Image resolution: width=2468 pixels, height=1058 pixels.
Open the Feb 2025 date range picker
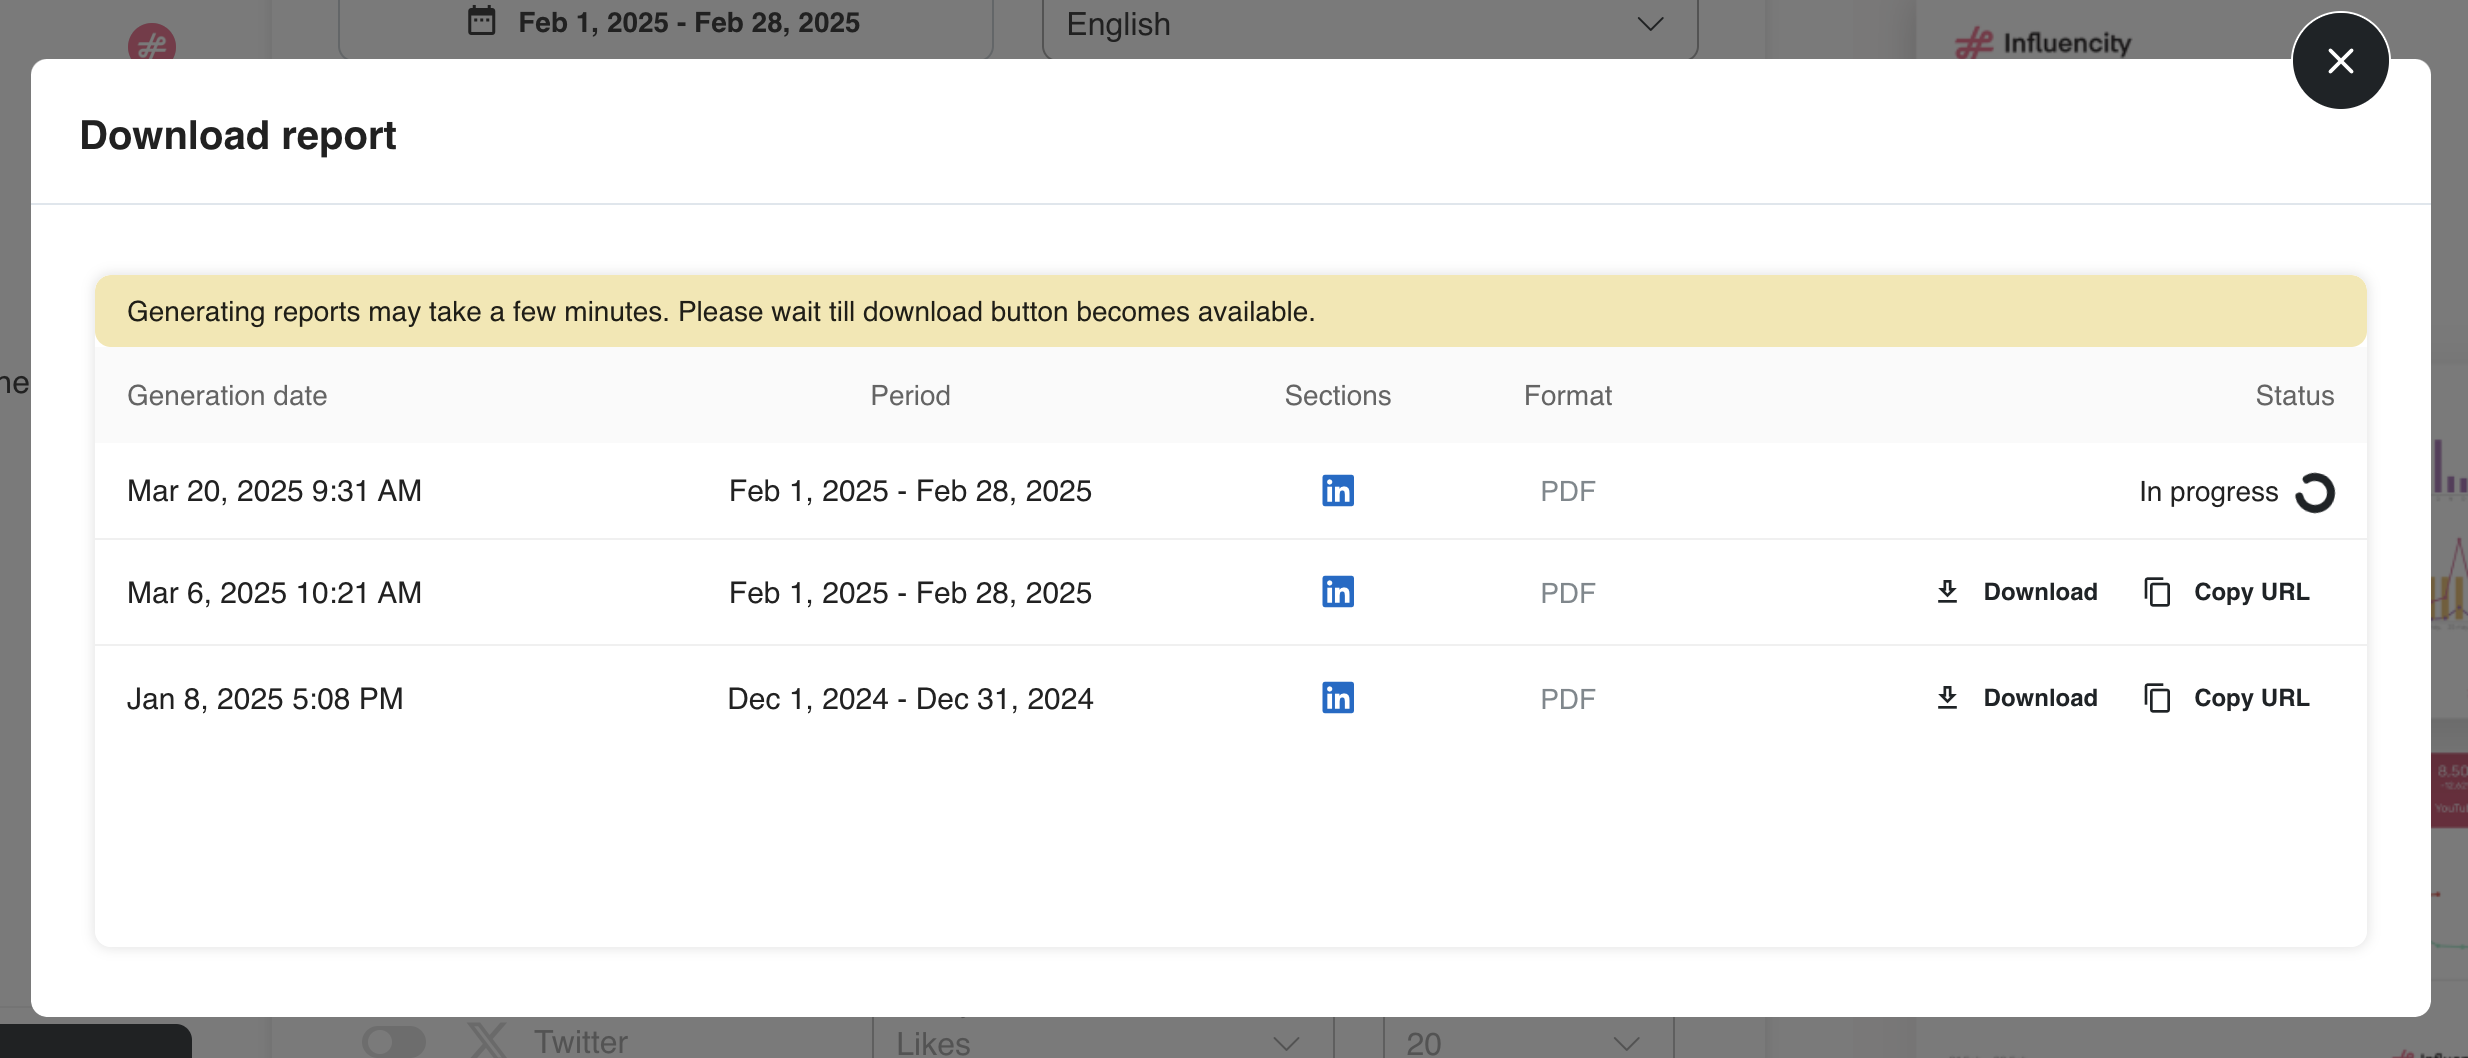665,23
